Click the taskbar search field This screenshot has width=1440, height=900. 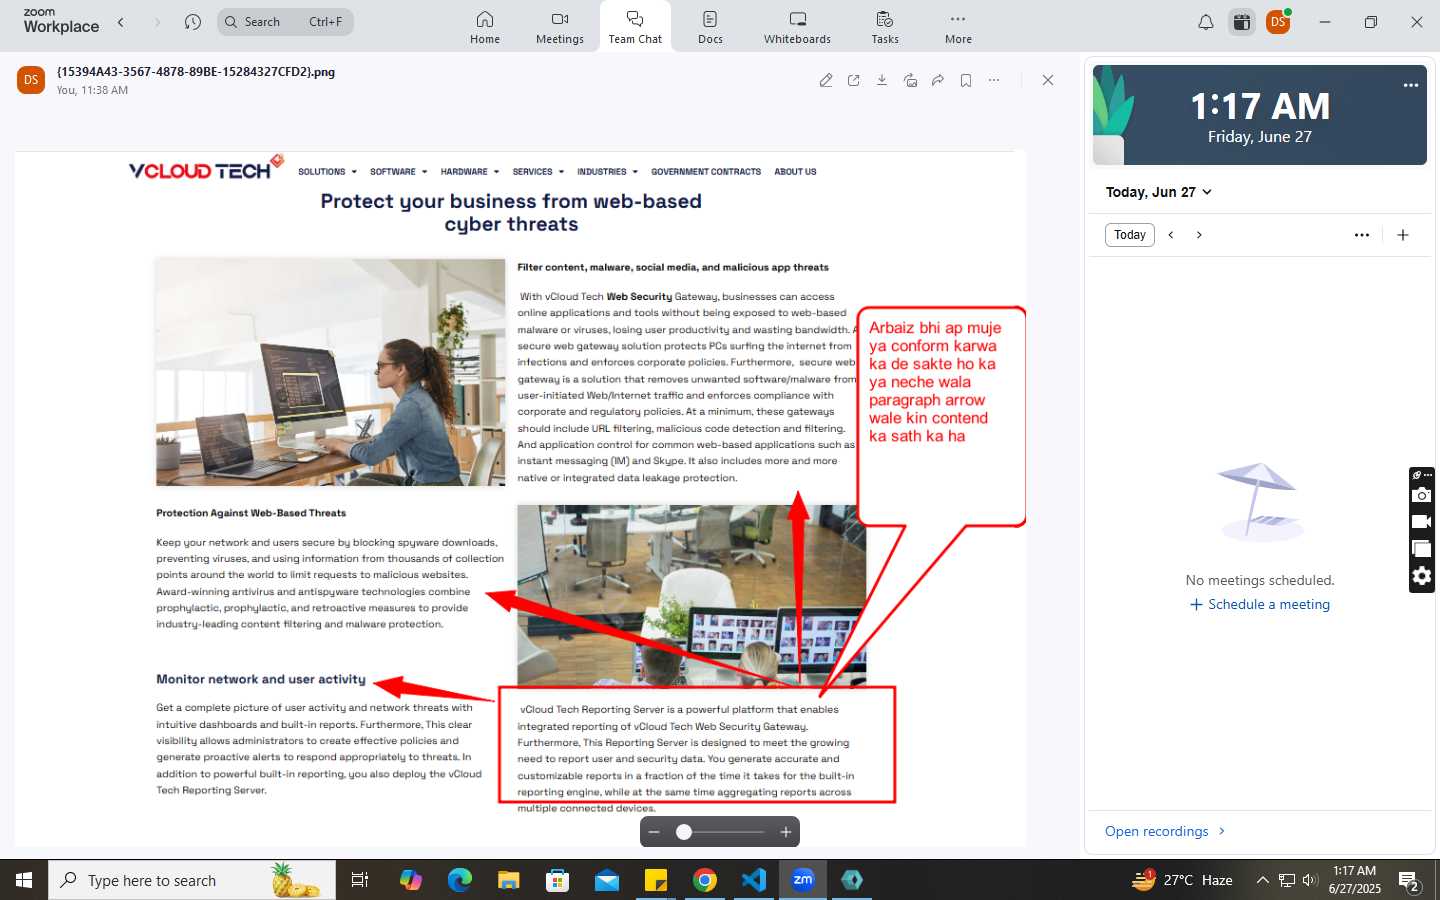coord(192,880)
